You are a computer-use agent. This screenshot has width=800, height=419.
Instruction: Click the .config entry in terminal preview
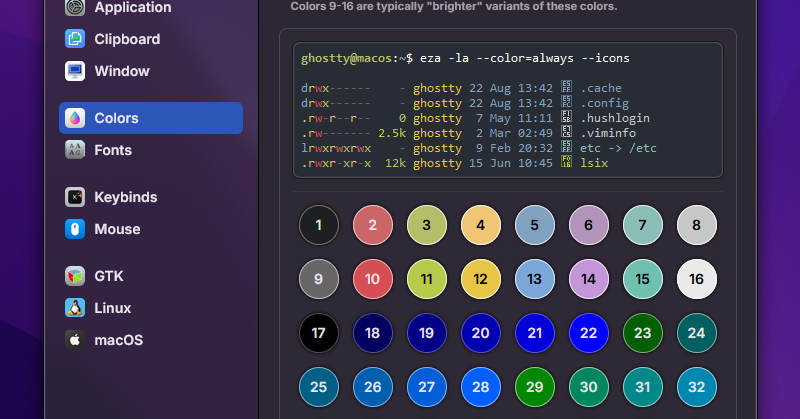pos(604,103)
